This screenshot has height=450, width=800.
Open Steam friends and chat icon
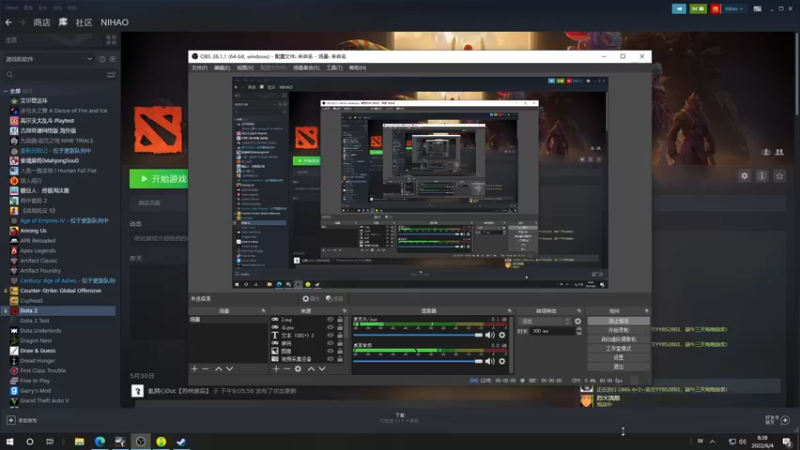coord(785,420)
